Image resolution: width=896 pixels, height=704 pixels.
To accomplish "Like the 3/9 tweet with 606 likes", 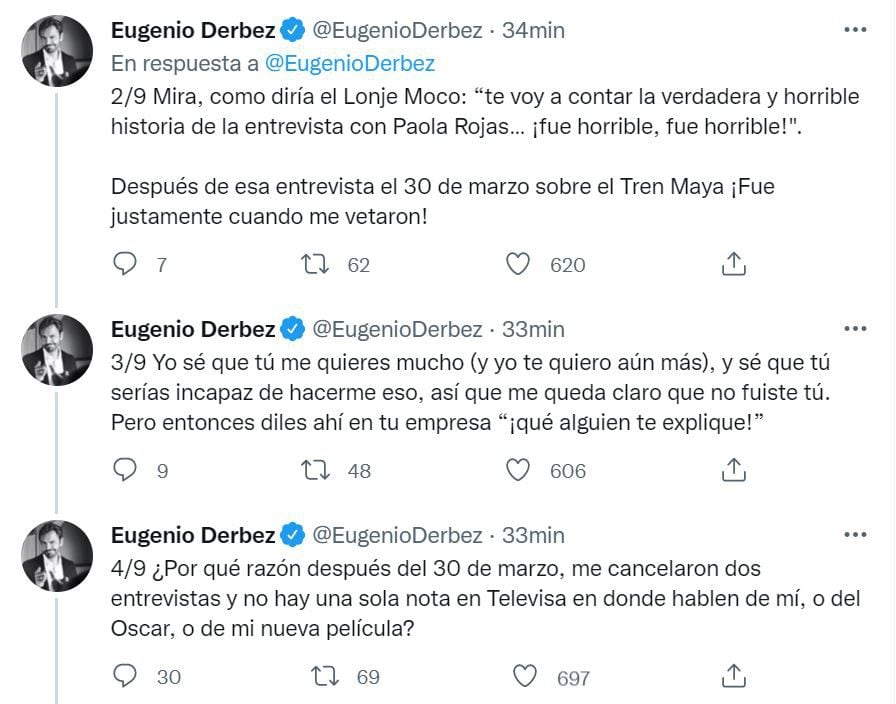I will pos(518,470).
